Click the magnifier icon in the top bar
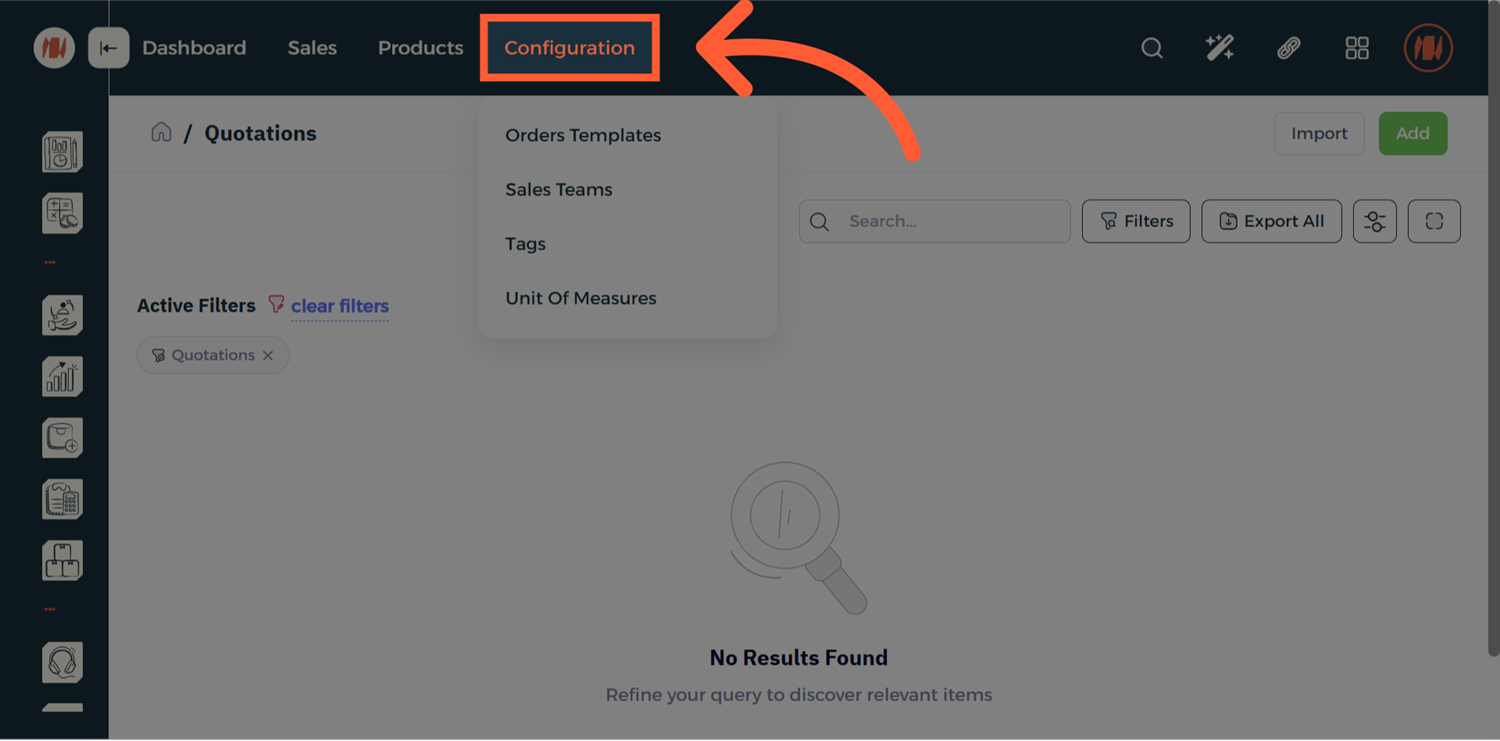 [x=1152, y=48]
